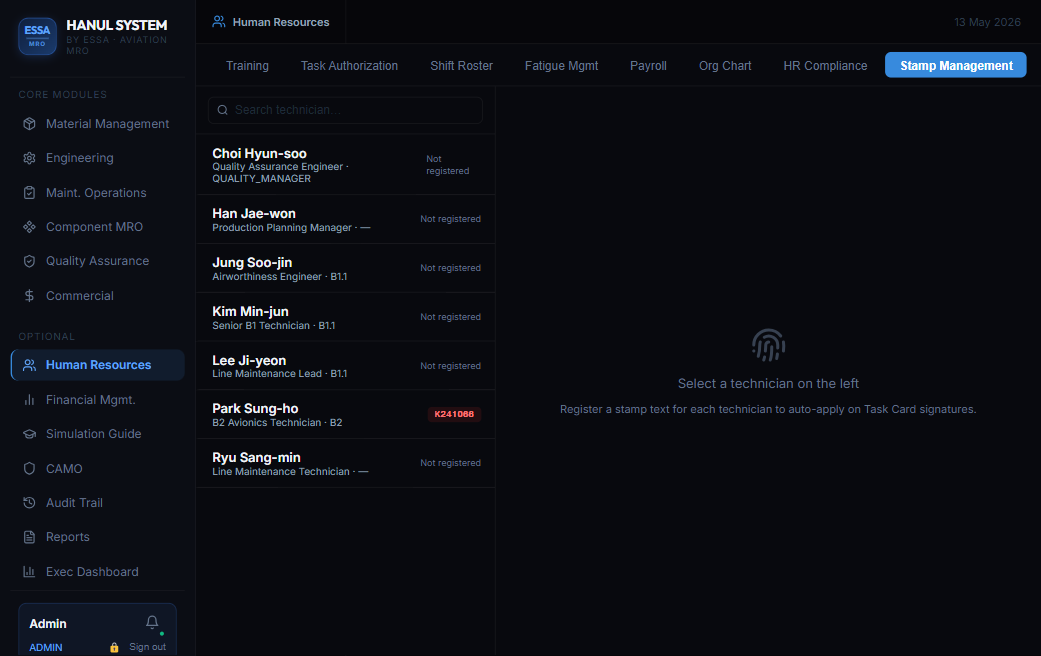Click Not registered status for Han Jae-won

[450, 219]
